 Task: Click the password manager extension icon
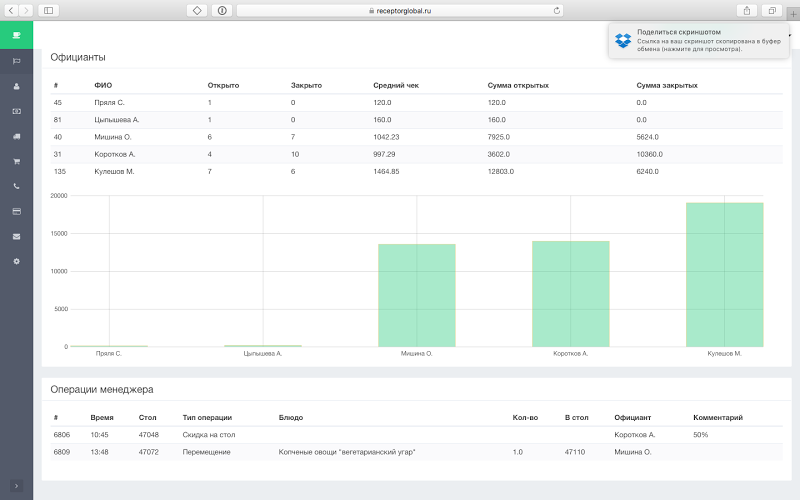(x=222, y=10)
